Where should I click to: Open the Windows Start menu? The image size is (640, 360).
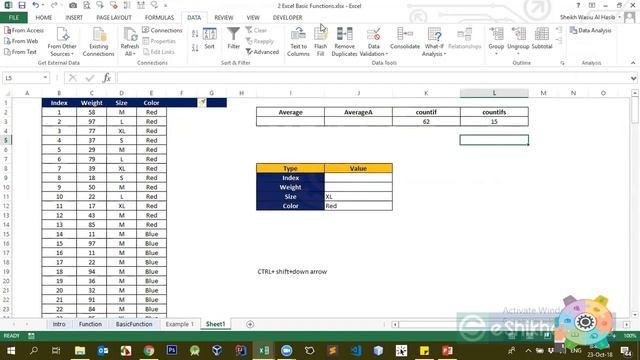coord(11,351)
